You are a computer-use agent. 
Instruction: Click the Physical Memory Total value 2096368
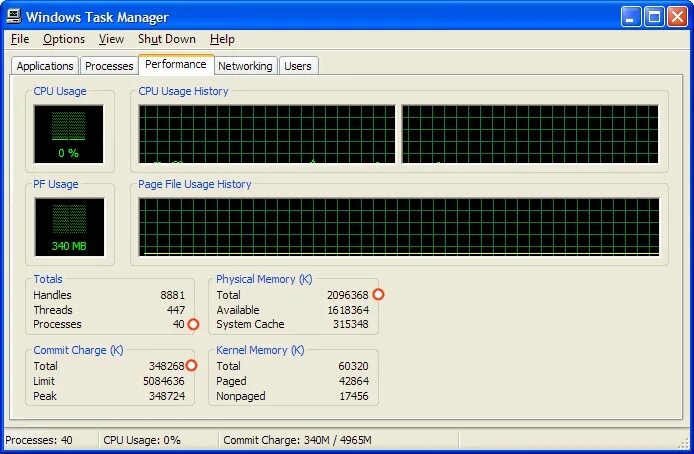click(347, 295)
